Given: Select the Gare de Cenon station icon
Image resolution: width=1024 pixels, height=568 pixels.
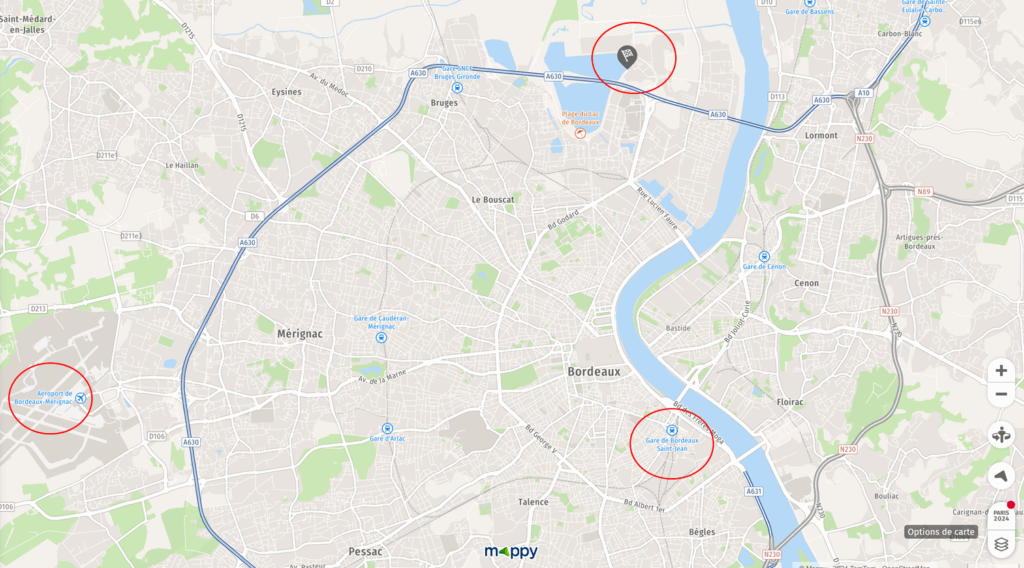Looking at the screenshot, I should click(x=764, y=257).
